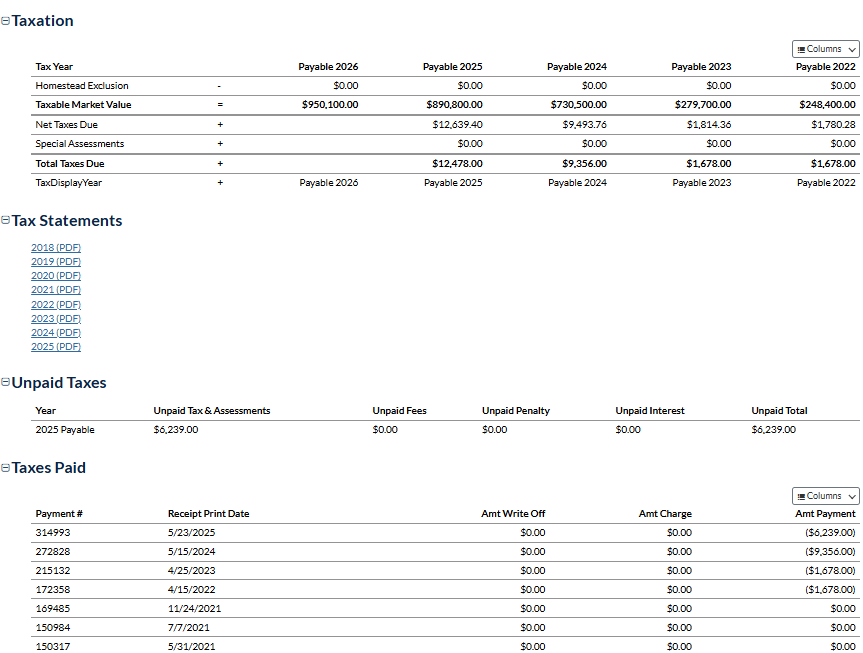
Task: Expand the Special Assessments plus sign
Action: [x=220, y=144]
